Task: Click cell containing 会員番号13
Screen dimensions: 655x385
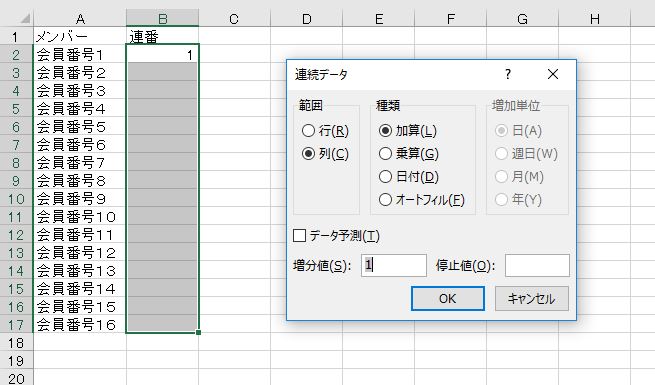Action: [x=80, y=270]
